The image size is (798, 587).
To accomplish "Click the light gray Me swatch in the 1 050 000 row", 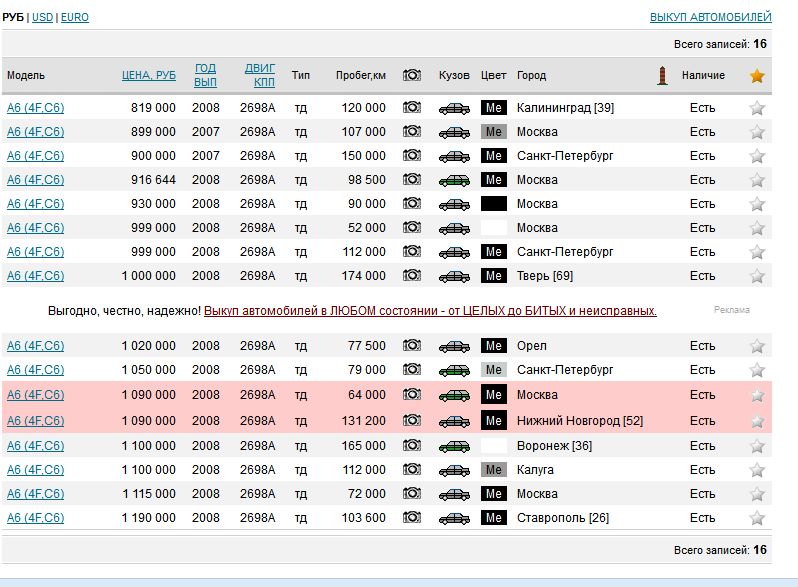I will pyautogui.click(x=494, y=369).
